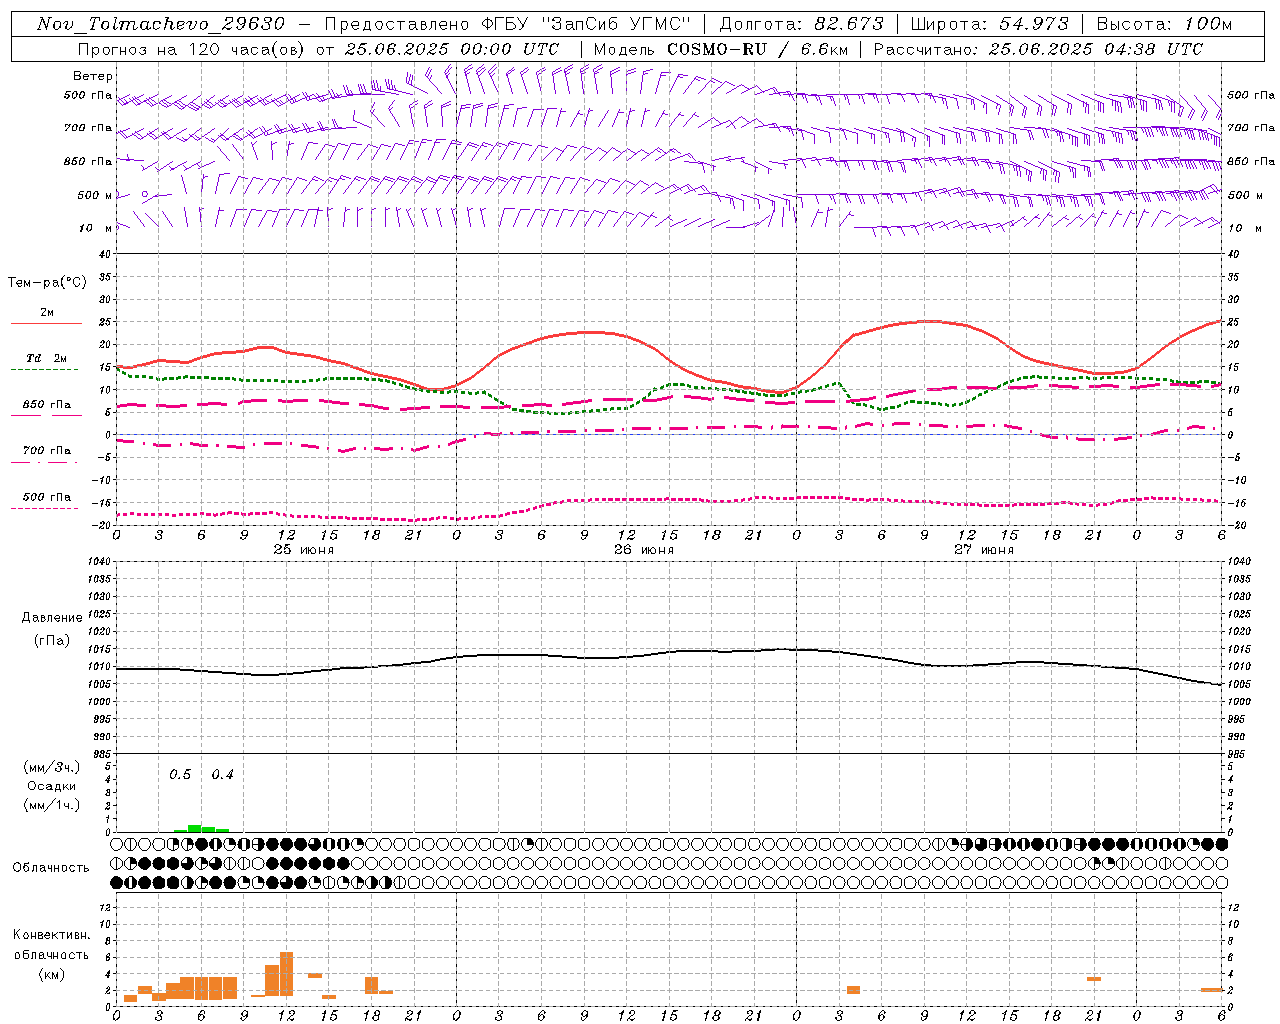Image resolution: width=1280 pixels, height=1024 pixels.
Task: Select forecast start time 25.06.2025 00:00 UTC
Action: click(452, 49)
